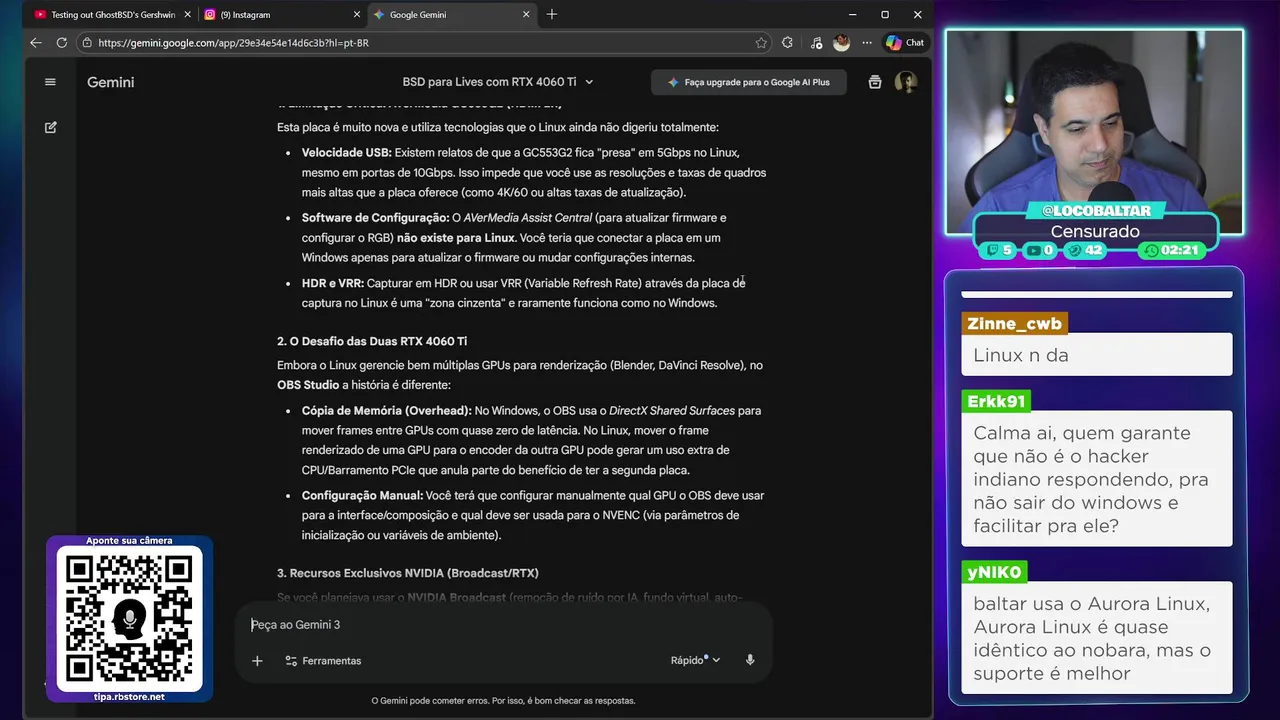Open the browser settings three-dots menu
The image size is (1280, 720).
[866, 43]
